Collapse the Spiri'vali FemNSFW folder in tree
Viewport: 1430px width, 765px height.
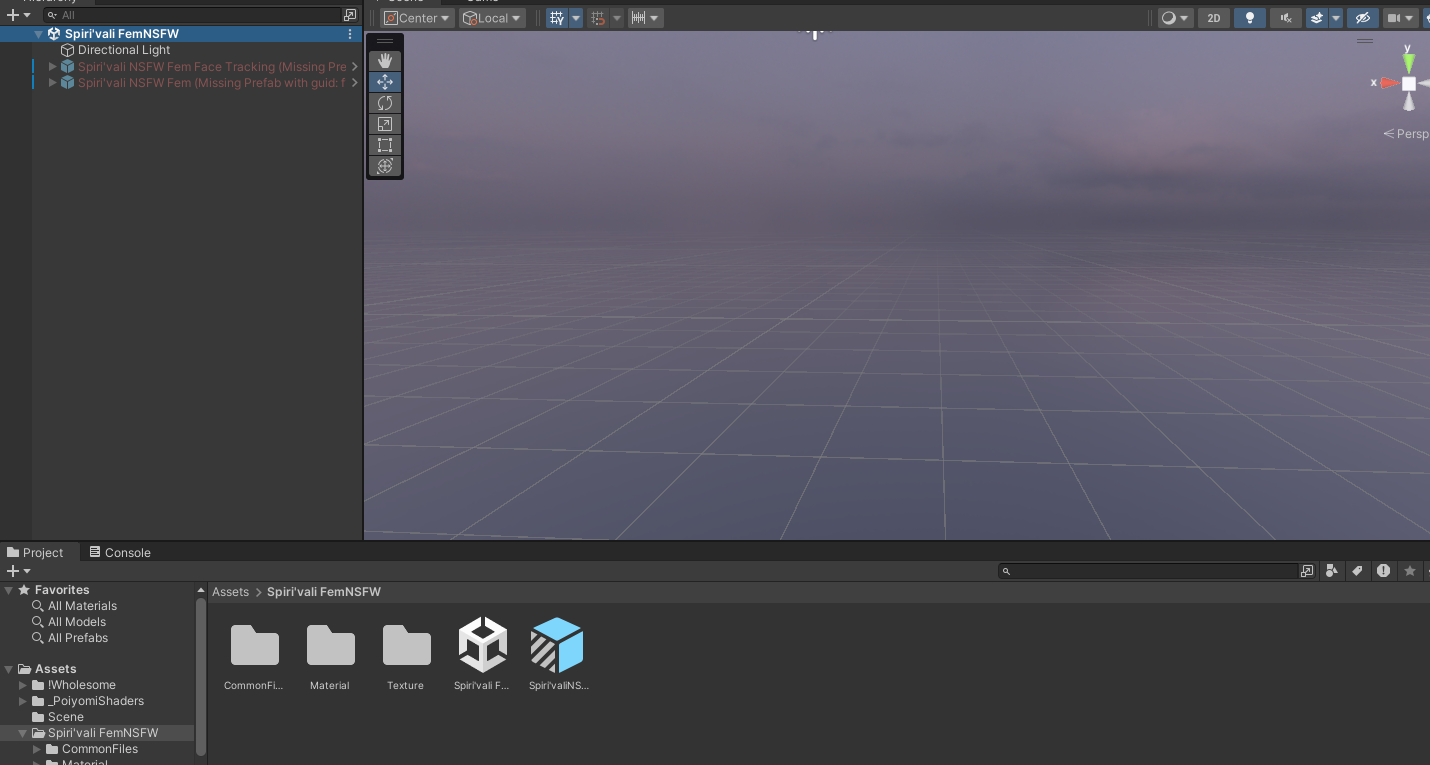click(23, 733)
